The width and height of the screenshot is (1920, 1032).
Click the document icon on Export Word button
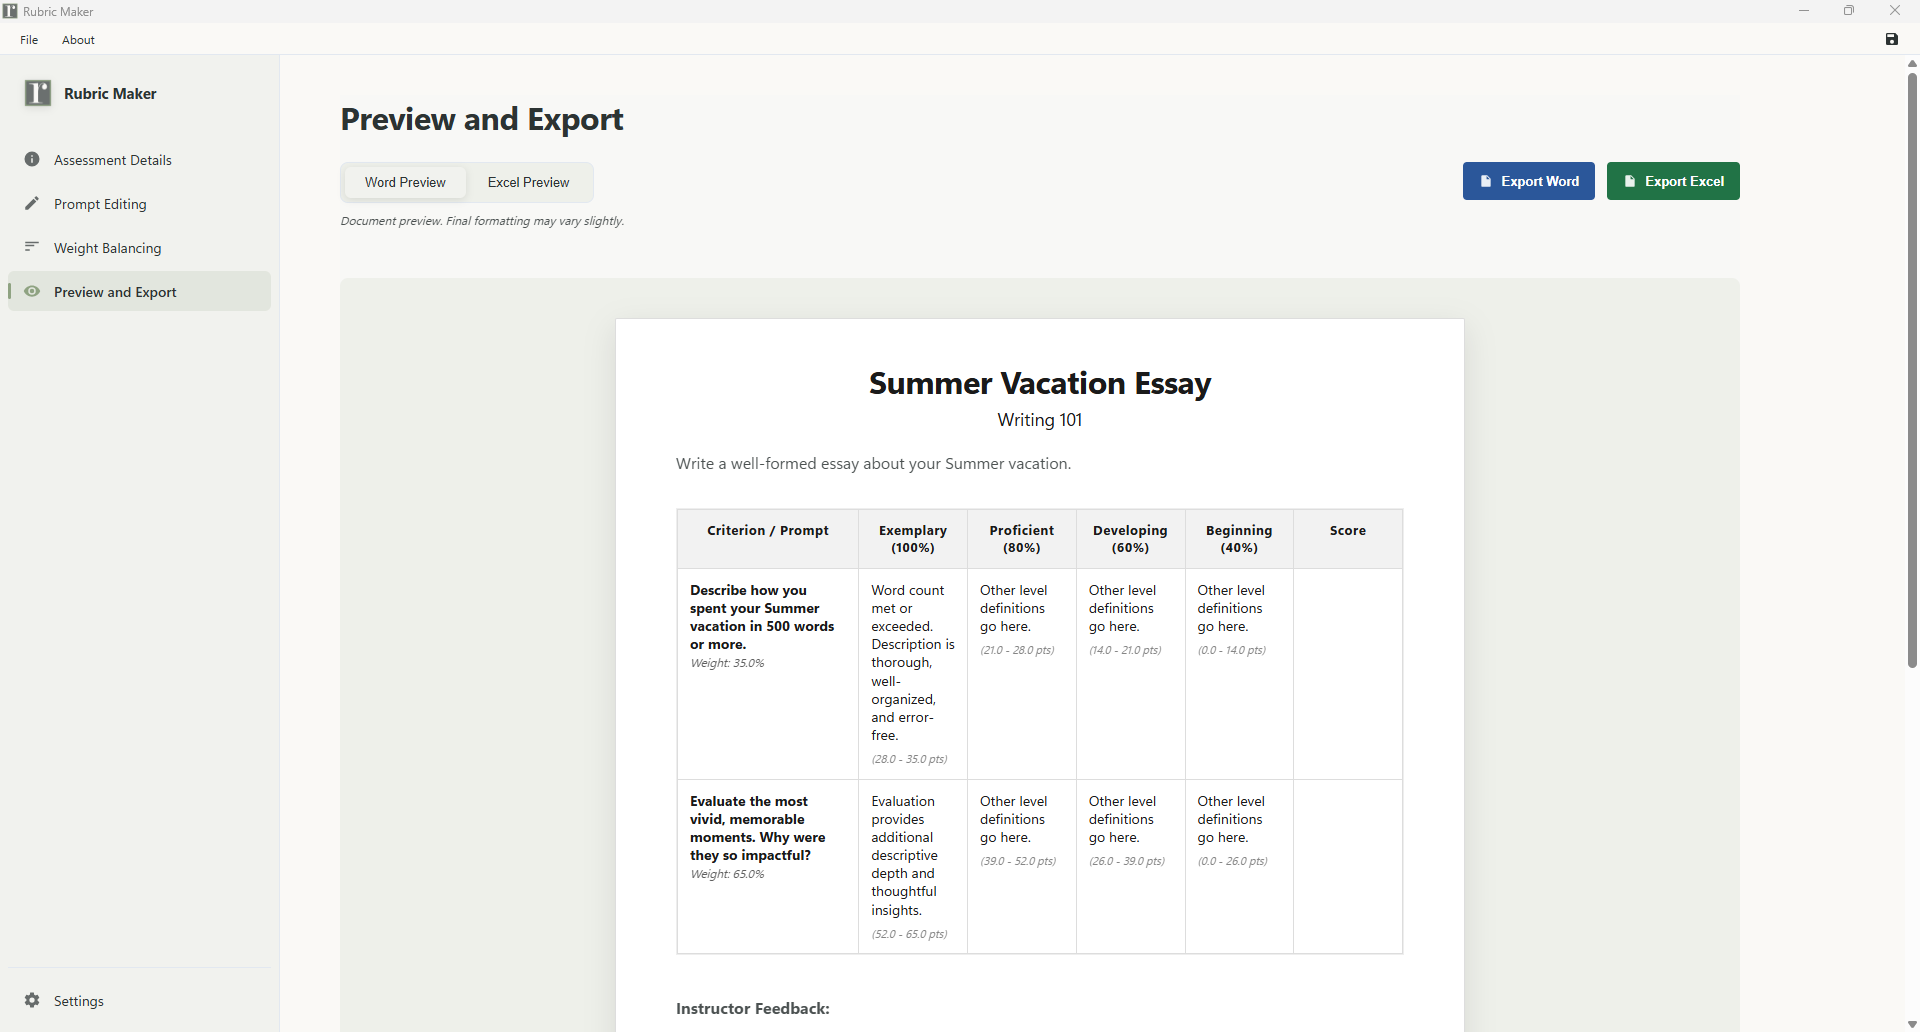click(x=1486, y=181)
